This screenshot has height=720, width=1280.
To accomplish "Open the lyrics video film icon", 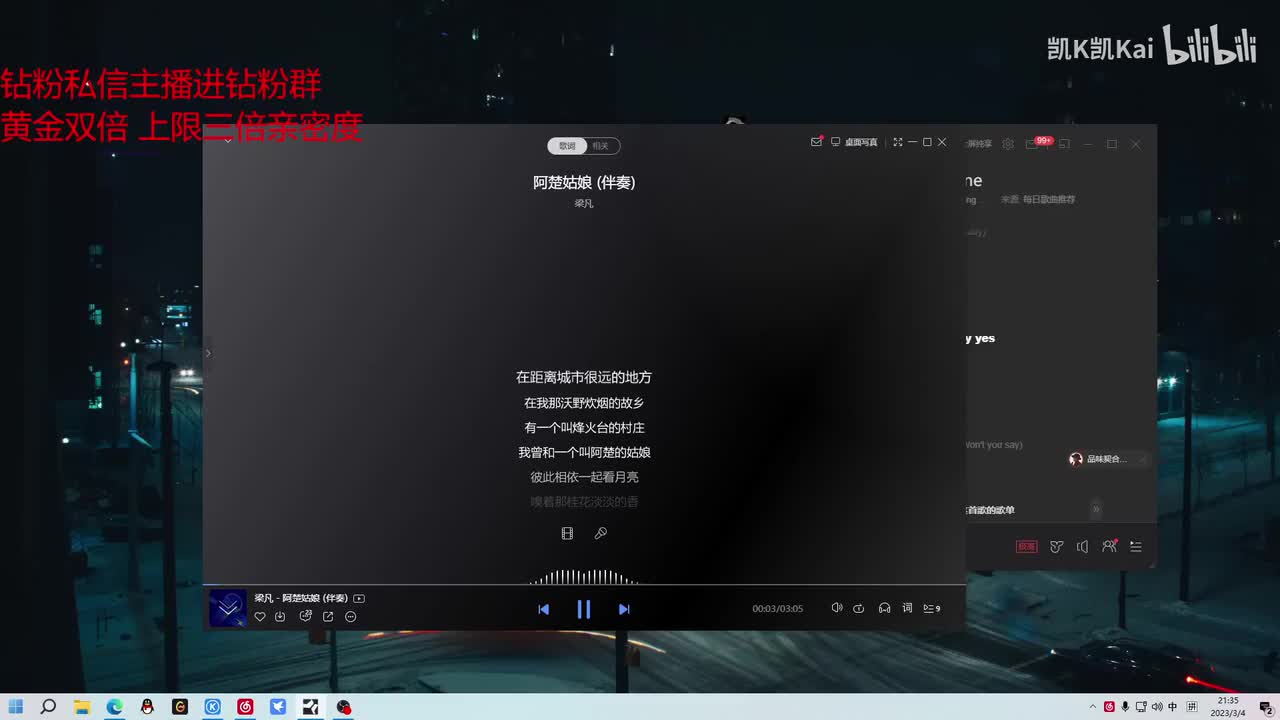I will (567, 534).
